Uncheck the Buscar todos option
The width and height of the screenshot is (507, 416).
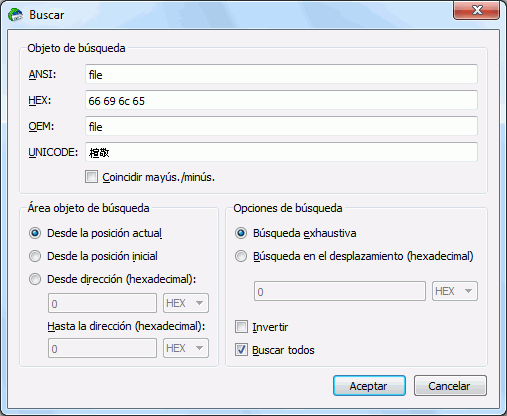241,350
